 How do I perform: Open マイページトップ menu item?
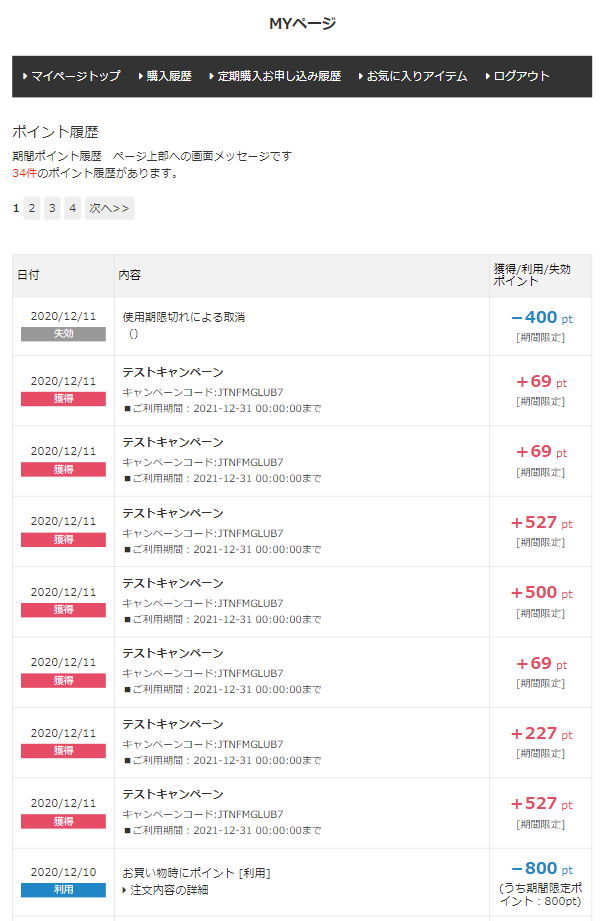[75, 76]
